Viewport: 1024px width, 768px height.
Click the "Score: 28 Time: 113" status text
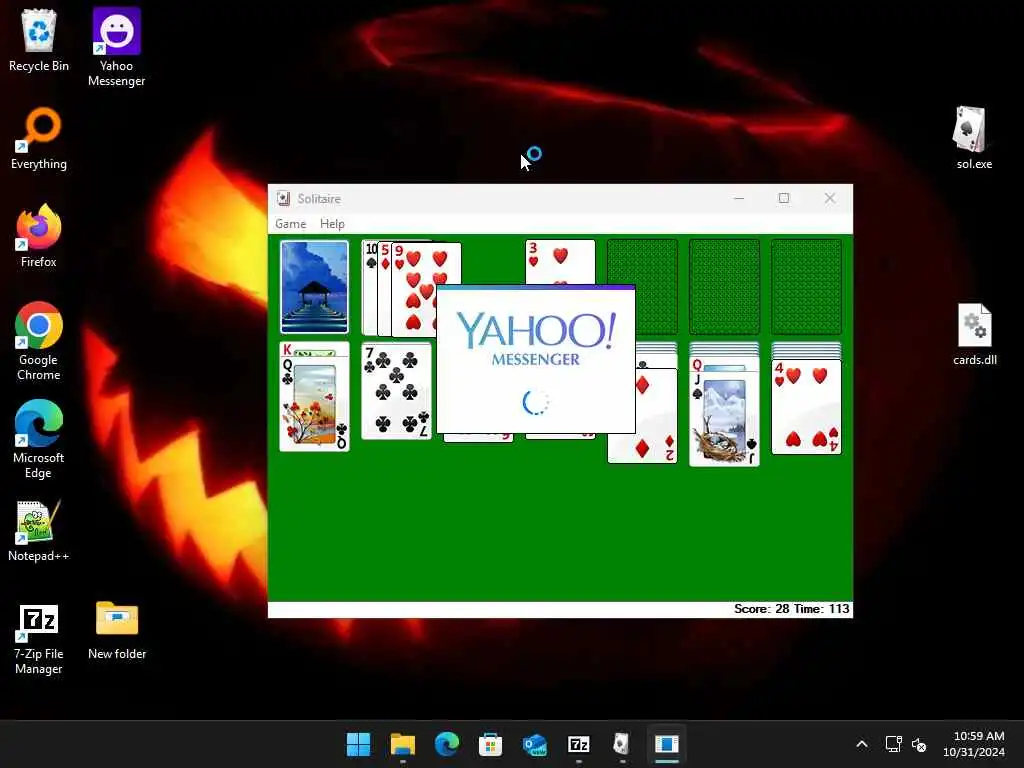tap(792, 609)
